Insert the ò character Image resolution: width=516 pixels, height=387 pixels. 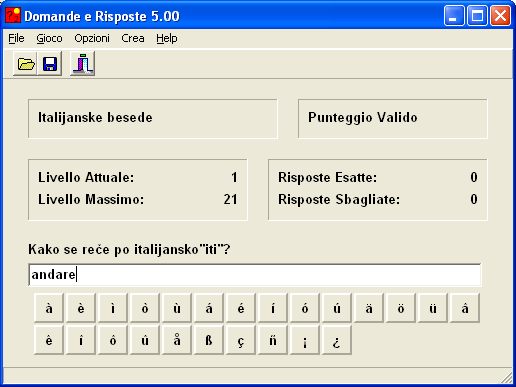click(x=145, y=308)
